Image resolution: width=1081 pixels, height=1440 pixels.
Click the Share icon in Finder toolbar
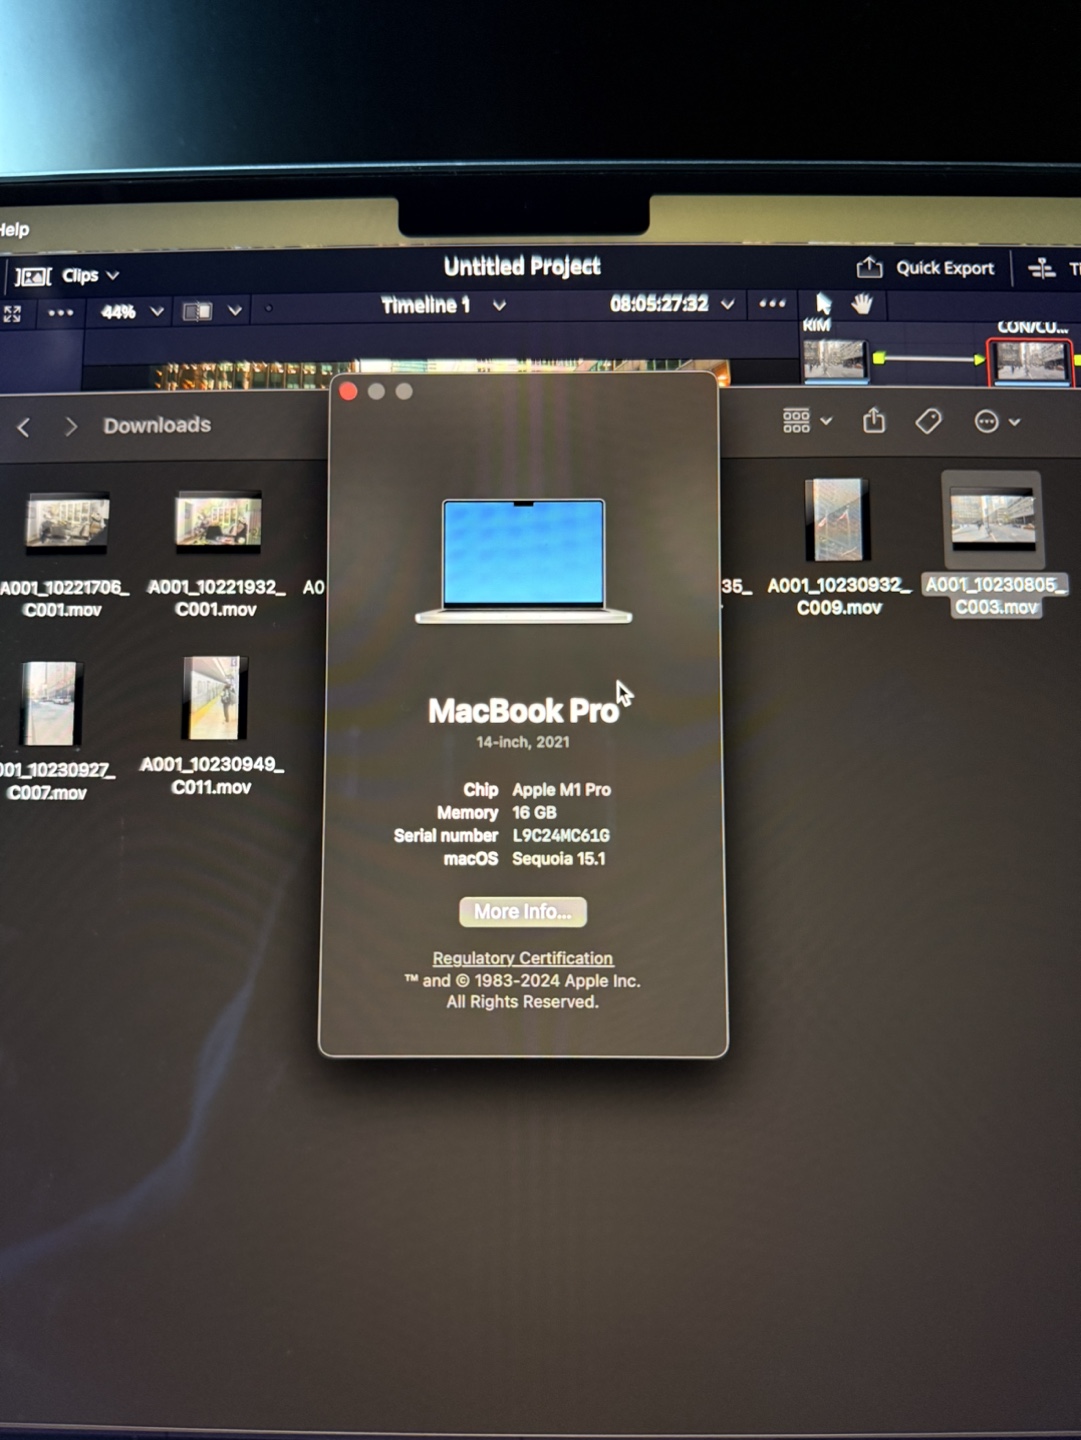click(875, 420)
